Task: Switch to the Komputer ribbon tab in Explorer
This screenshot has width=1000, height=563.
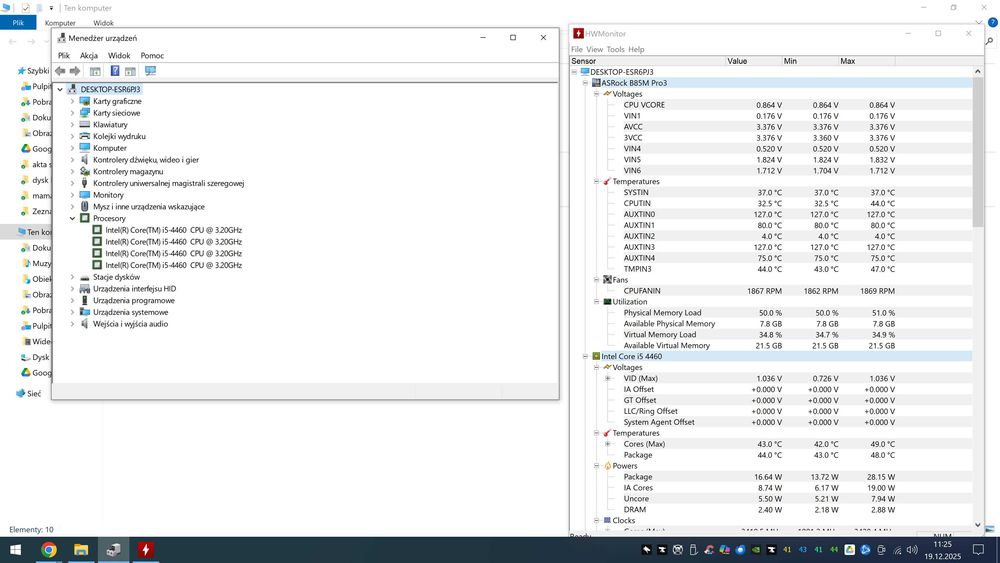Action: (60, 23)
